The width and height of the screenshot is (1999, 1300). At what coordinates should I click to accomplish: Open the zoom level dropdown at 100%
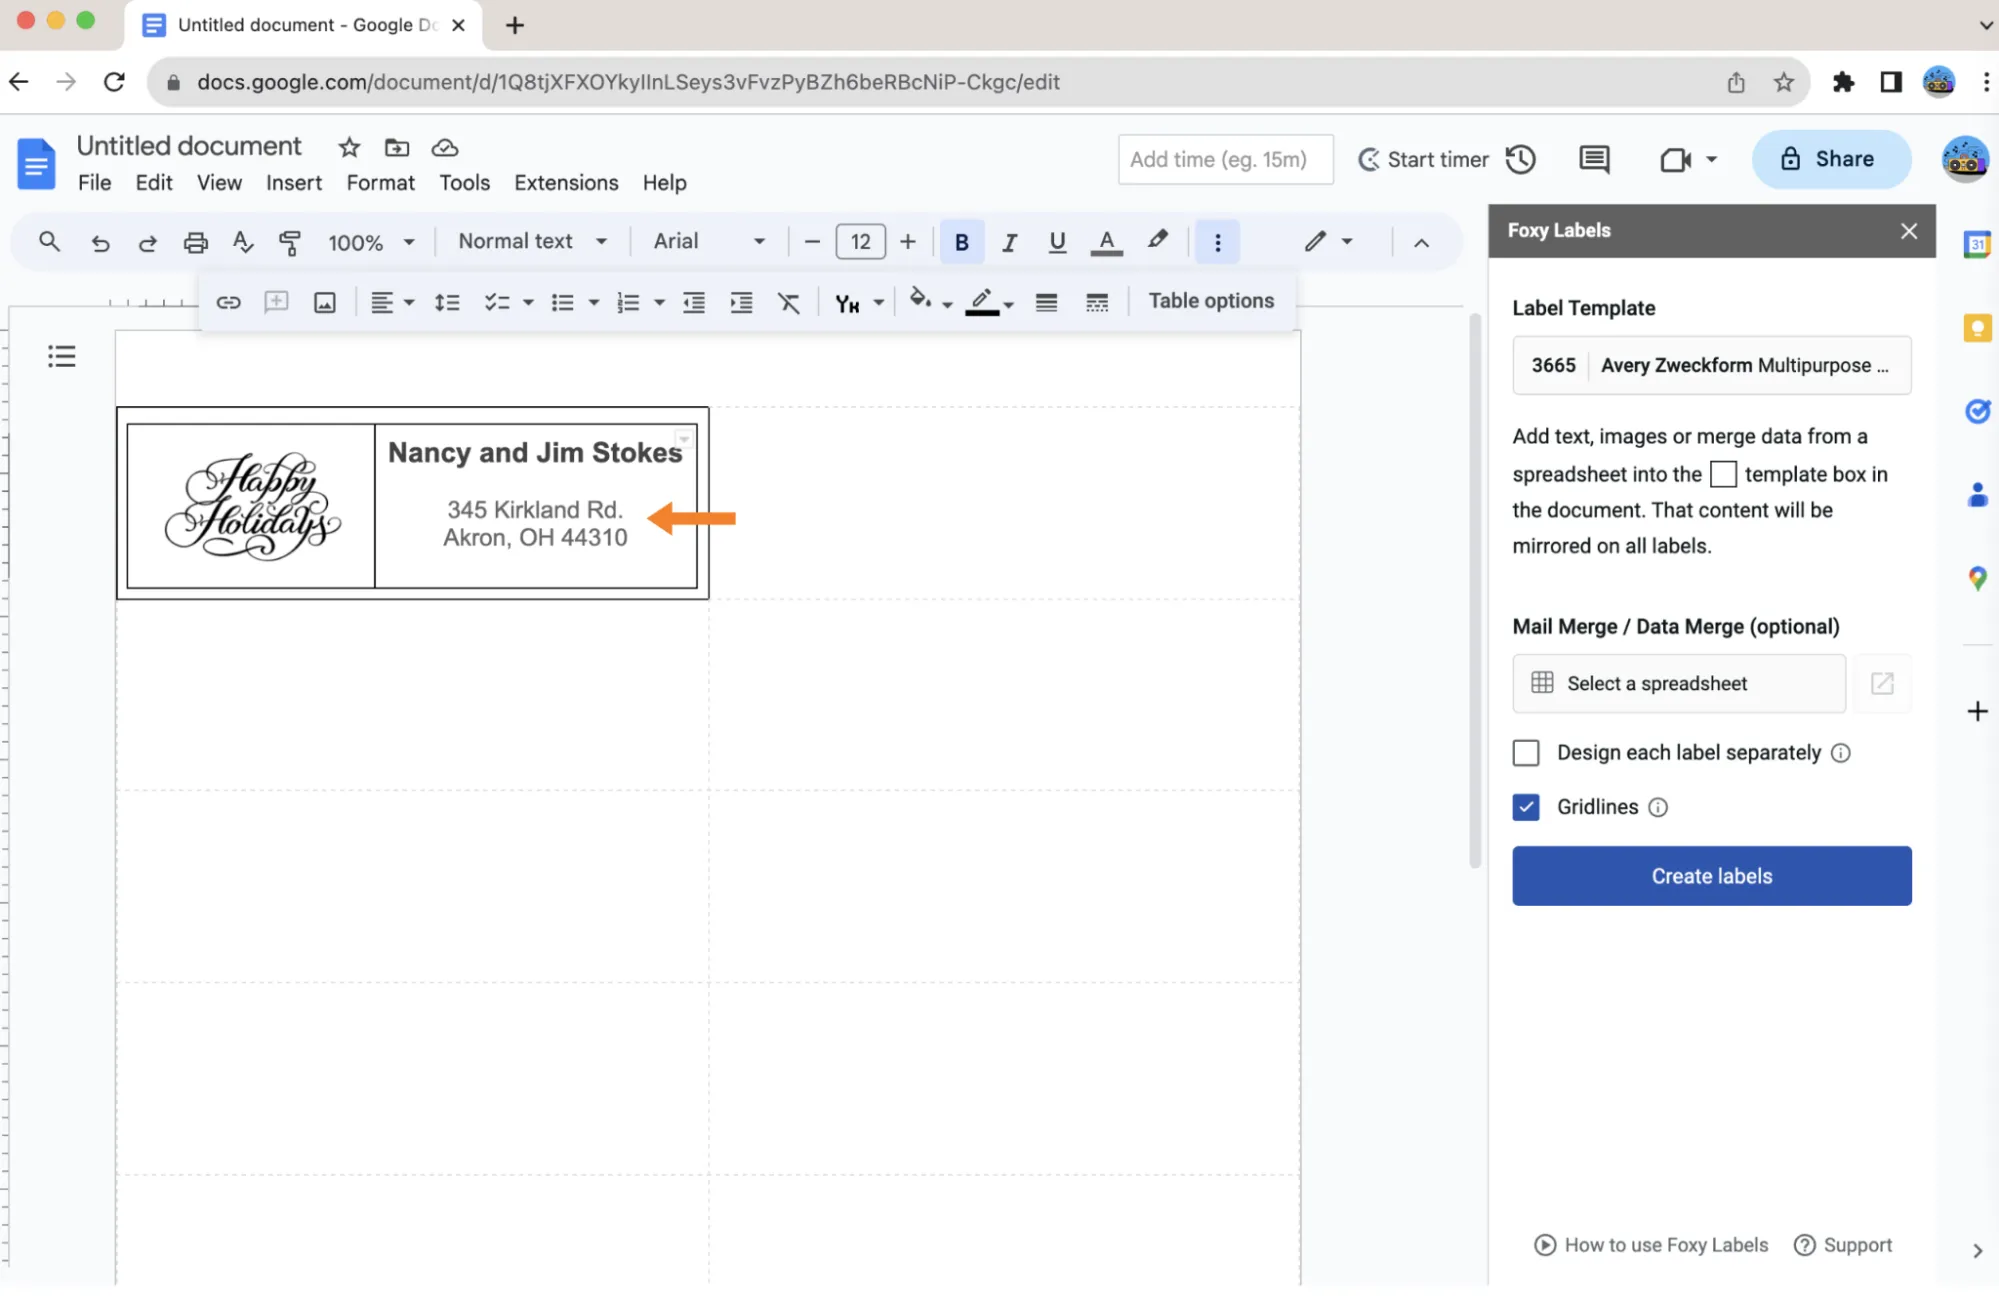click(x=371, y=242)
